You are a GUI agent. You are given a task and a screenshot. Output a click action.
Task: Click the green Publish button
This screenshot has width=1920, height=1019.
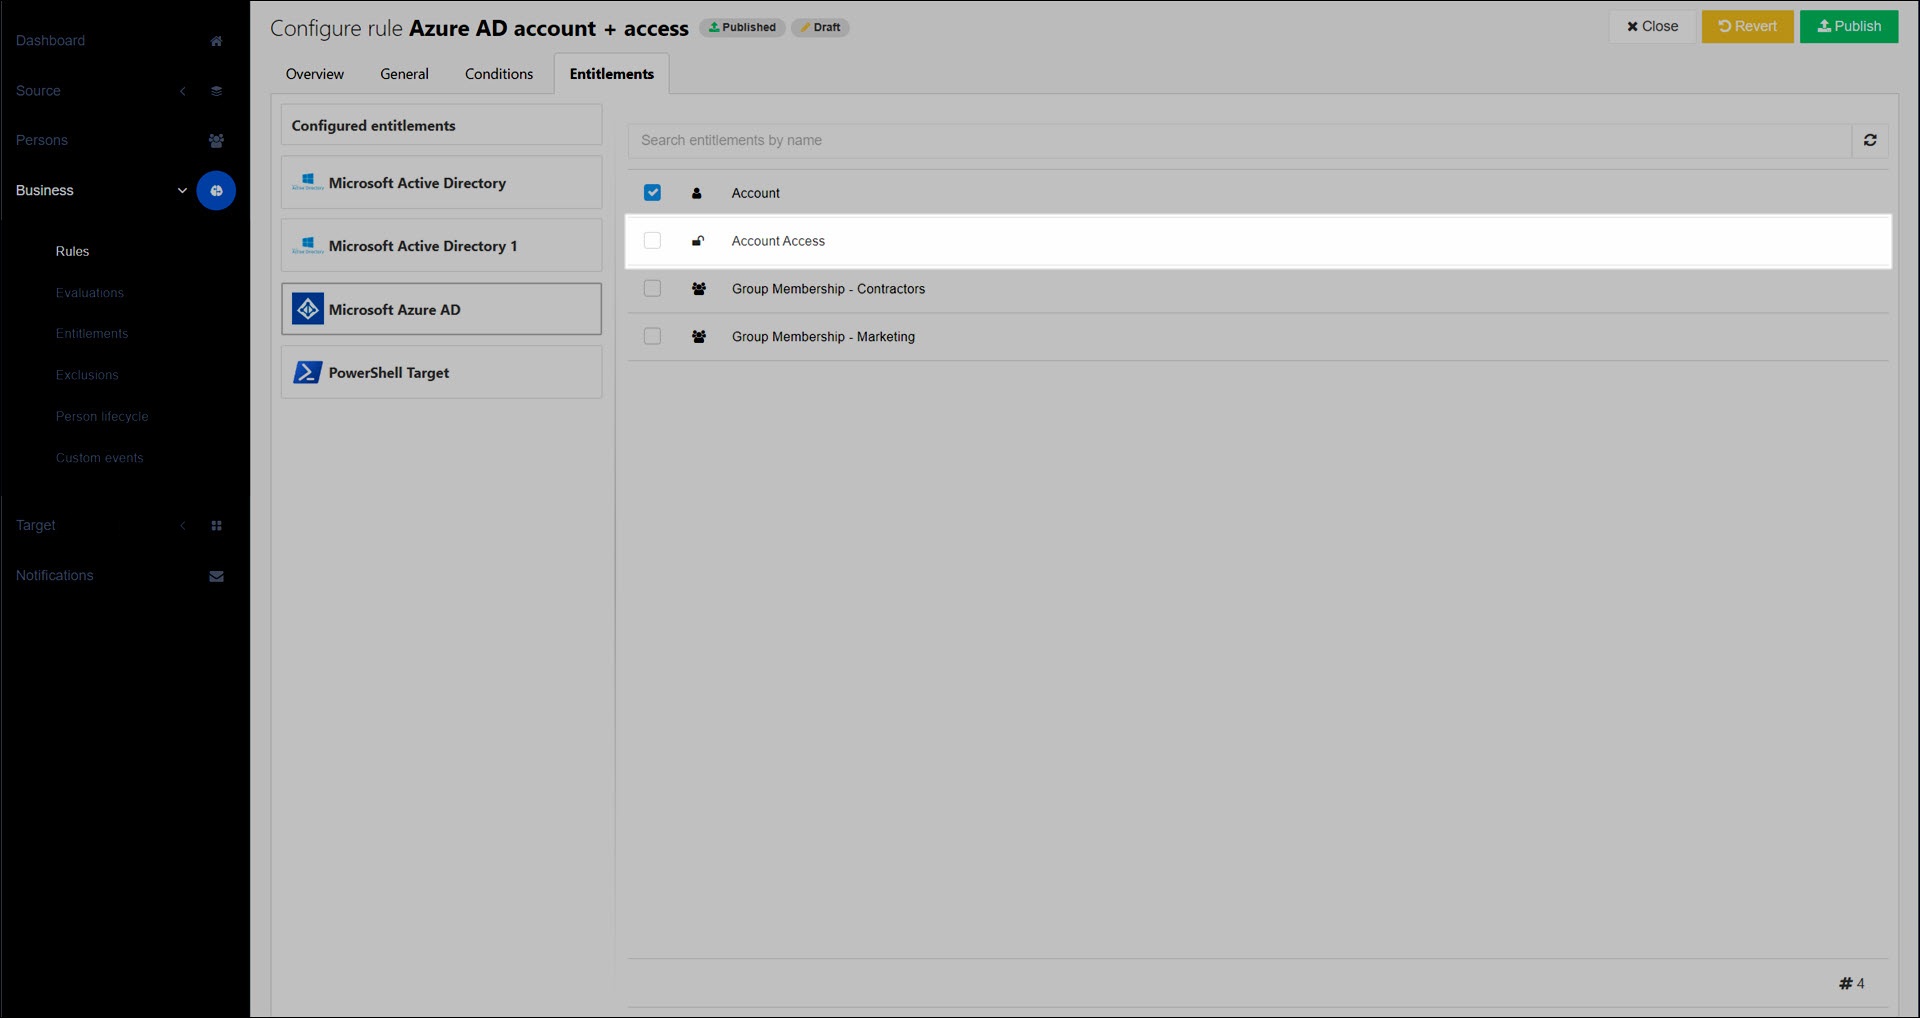(1848, 27)
